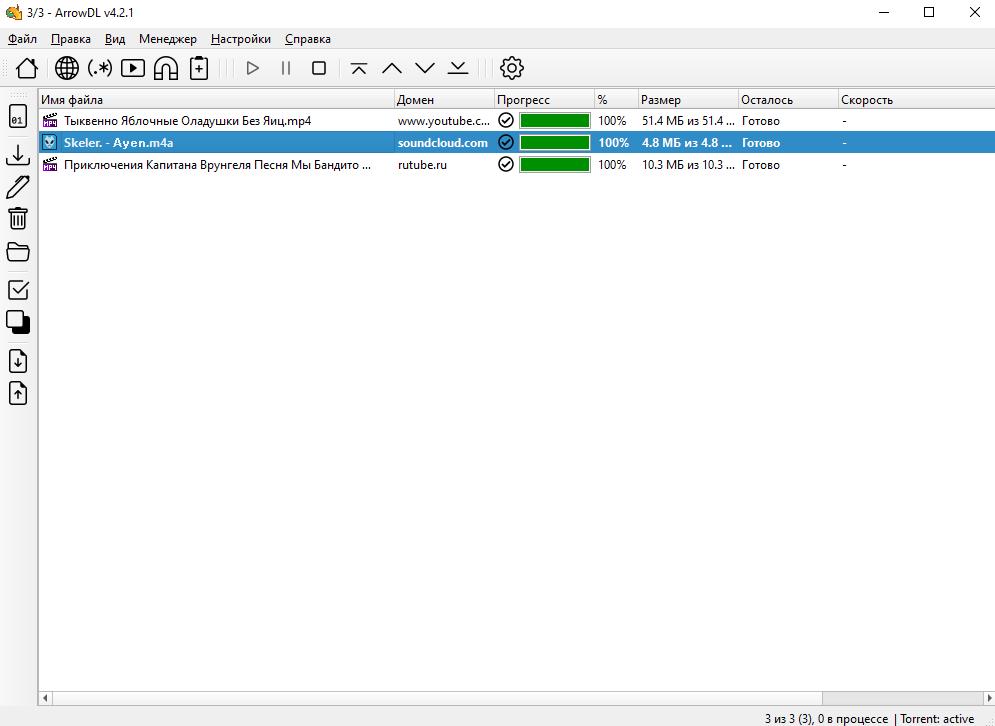Click the home icon in the toolbar
This screenshot has height=726, width=995.
(x=27, y=68)
